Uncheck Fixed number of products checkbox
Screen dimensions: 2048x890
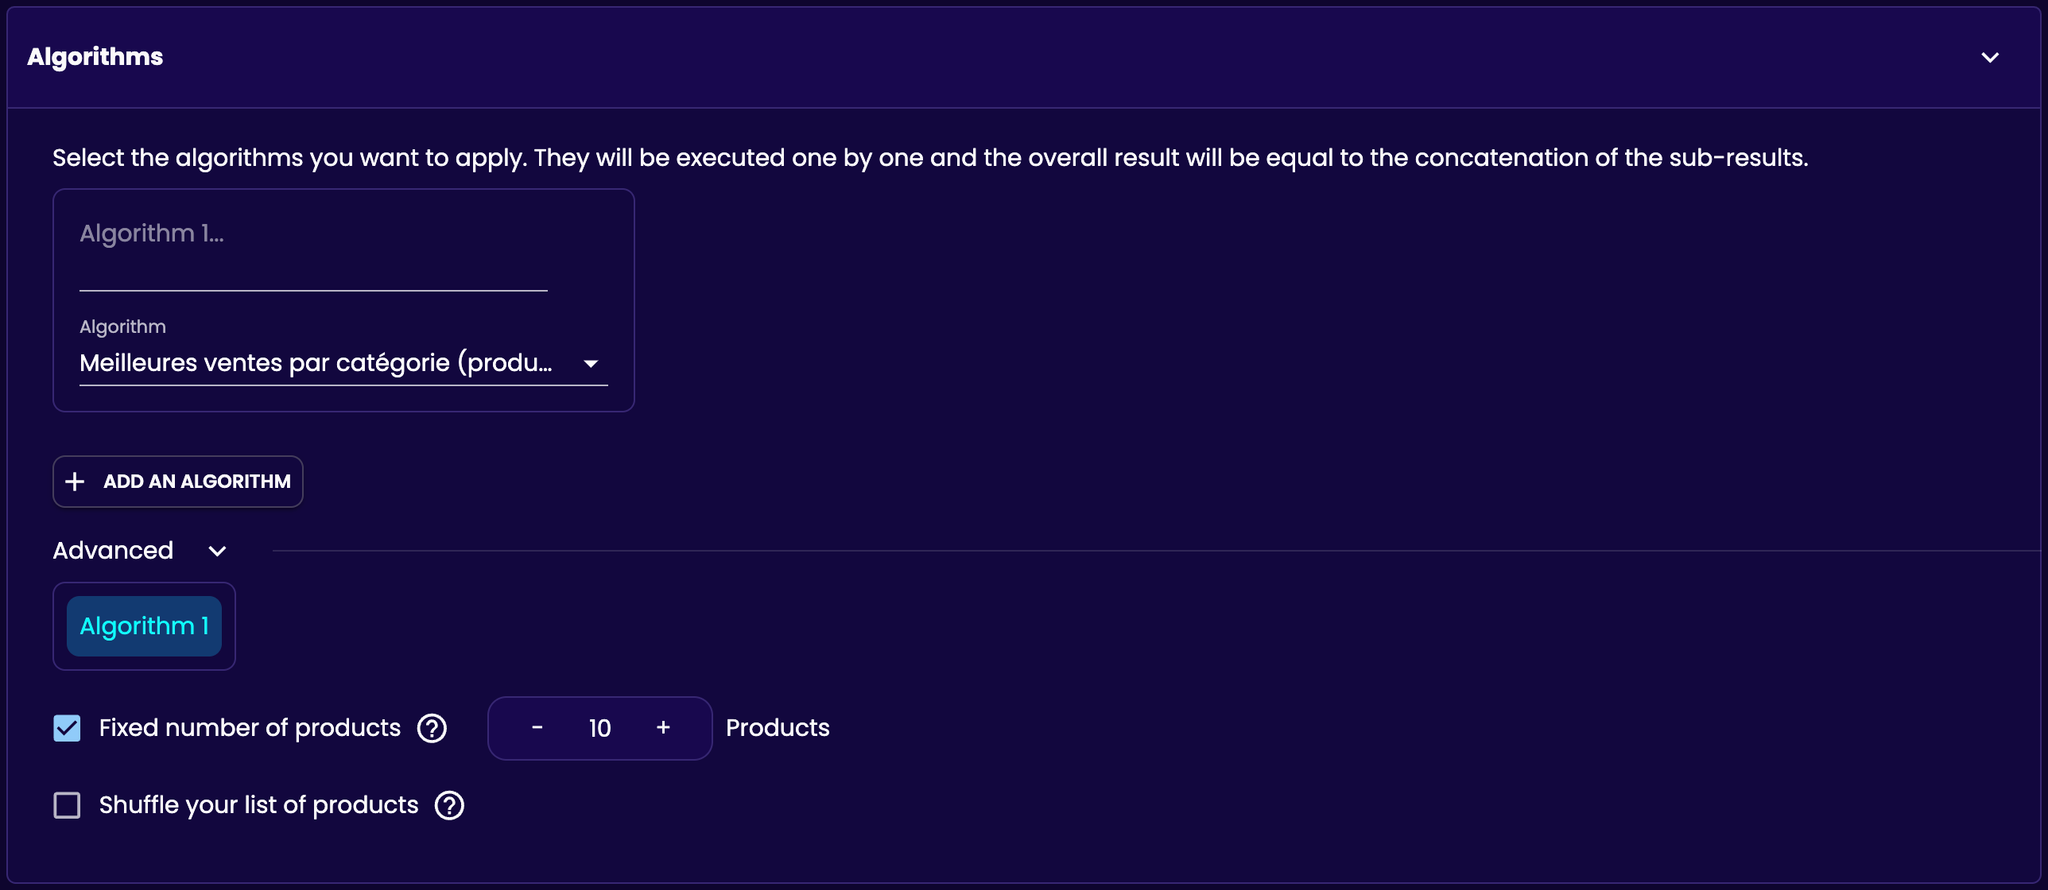(x=67, y=728)
